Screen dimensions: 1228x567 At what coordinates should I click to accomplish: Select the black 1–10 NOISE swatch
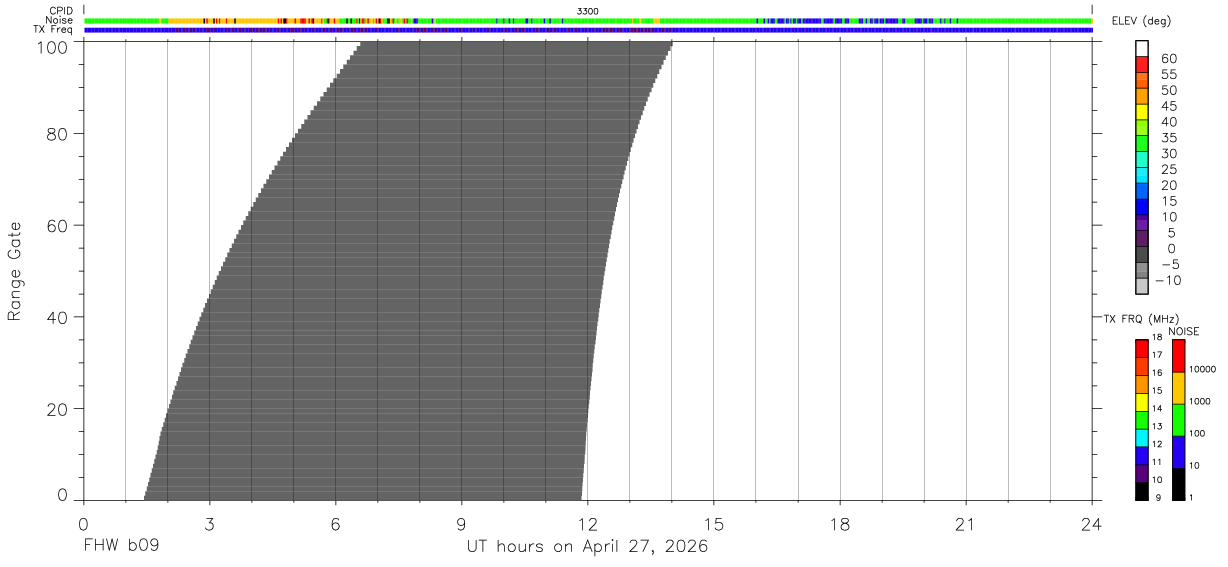(x=1178, y=484)
